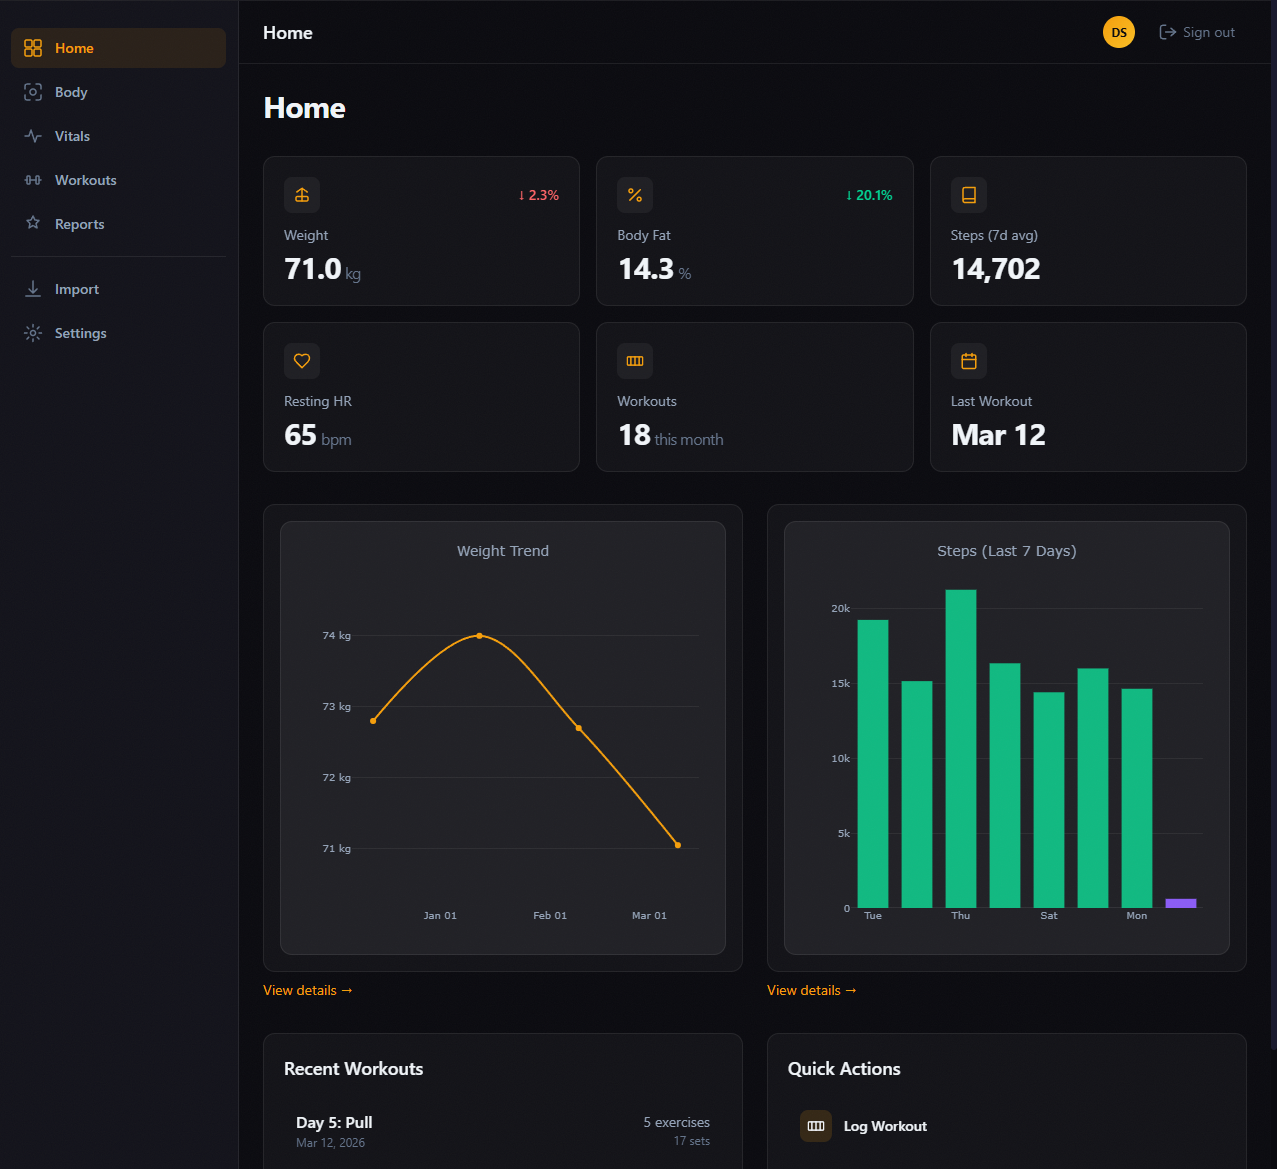Viewport: 1277px width, 1169px height.
Task: Click the Steps 7d avg card icon
Action: [x=968, y=195]
